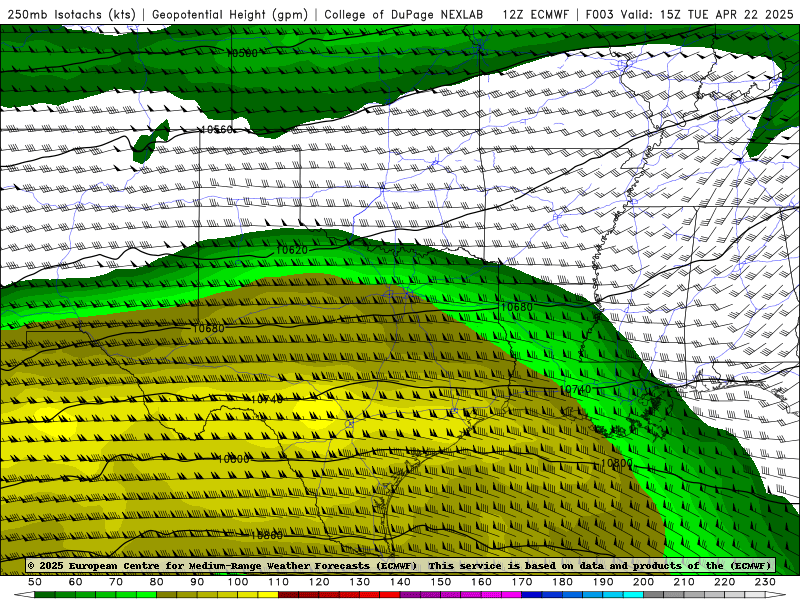This screenshot has height=600, width=800.
Task: Click the 140 knot legend label
Action: [400, 582]
